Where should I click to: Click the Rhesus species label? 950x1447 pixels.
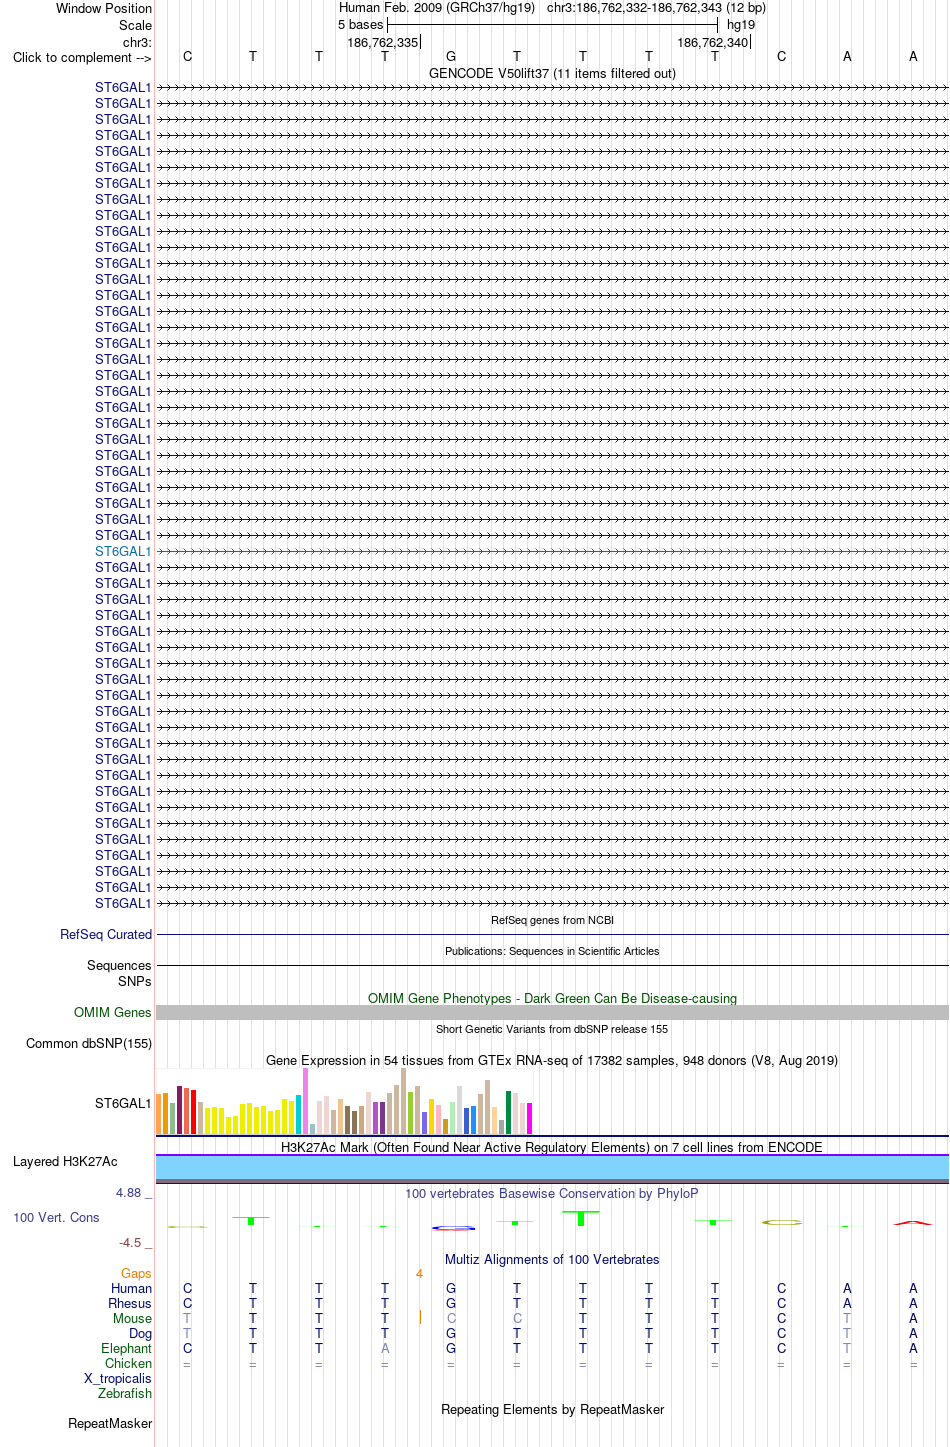click(x=130, y=1303)
